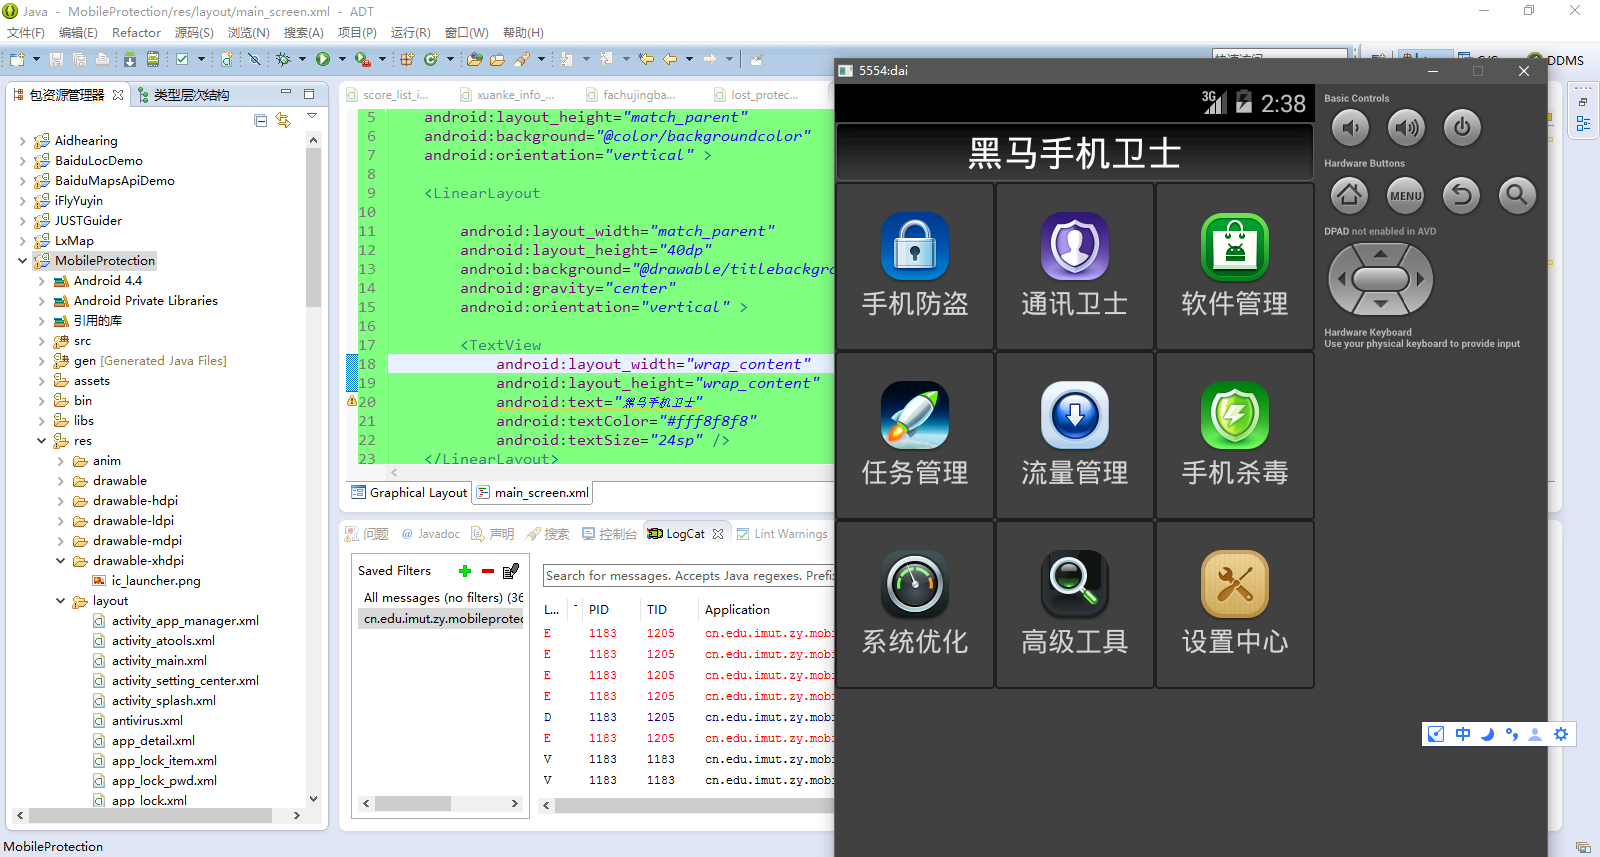Add a new LogCat filter with green plus
The height and width of the screenshot is (857, 1600).
465,571
